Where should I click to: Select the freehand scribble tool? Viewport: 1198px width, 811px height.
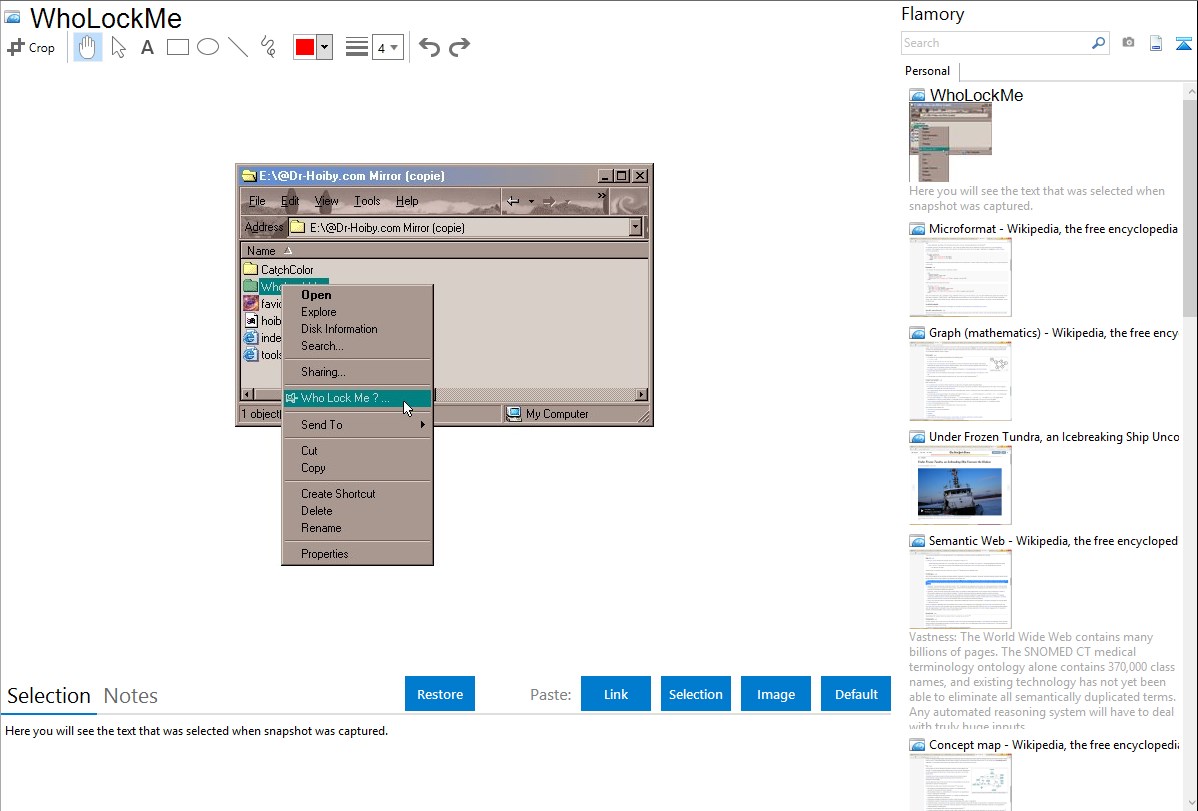(x=268, y=47)
